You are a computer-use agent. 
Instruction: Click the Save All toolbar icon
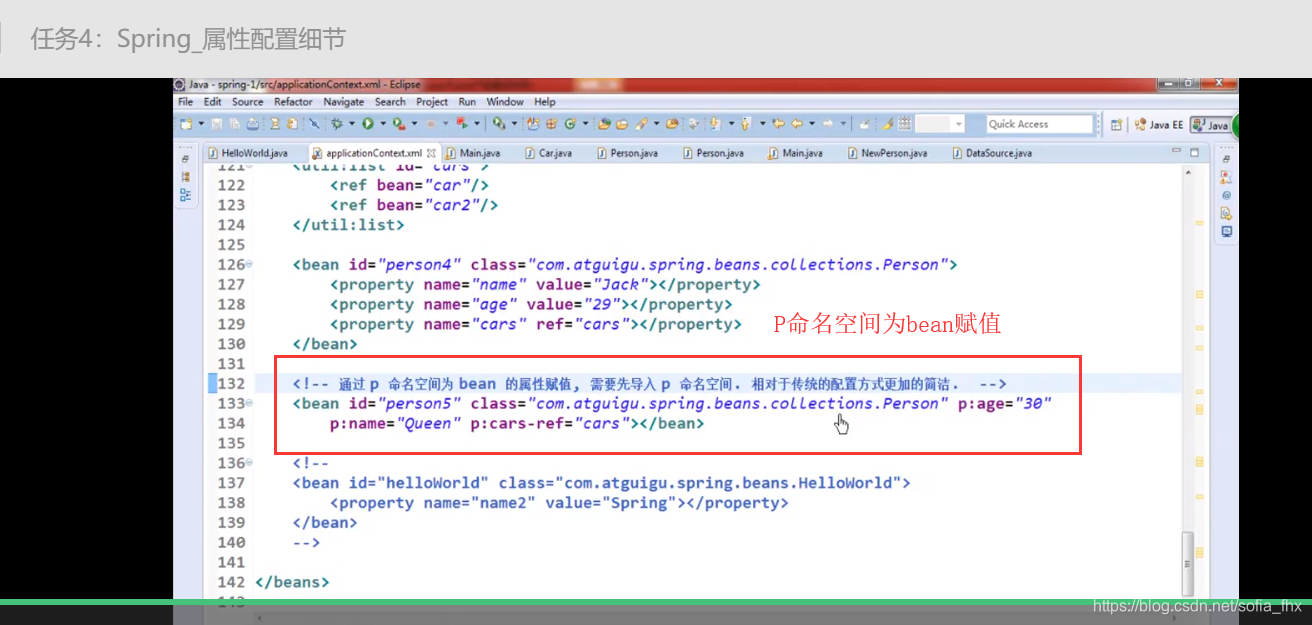(235, 124)
